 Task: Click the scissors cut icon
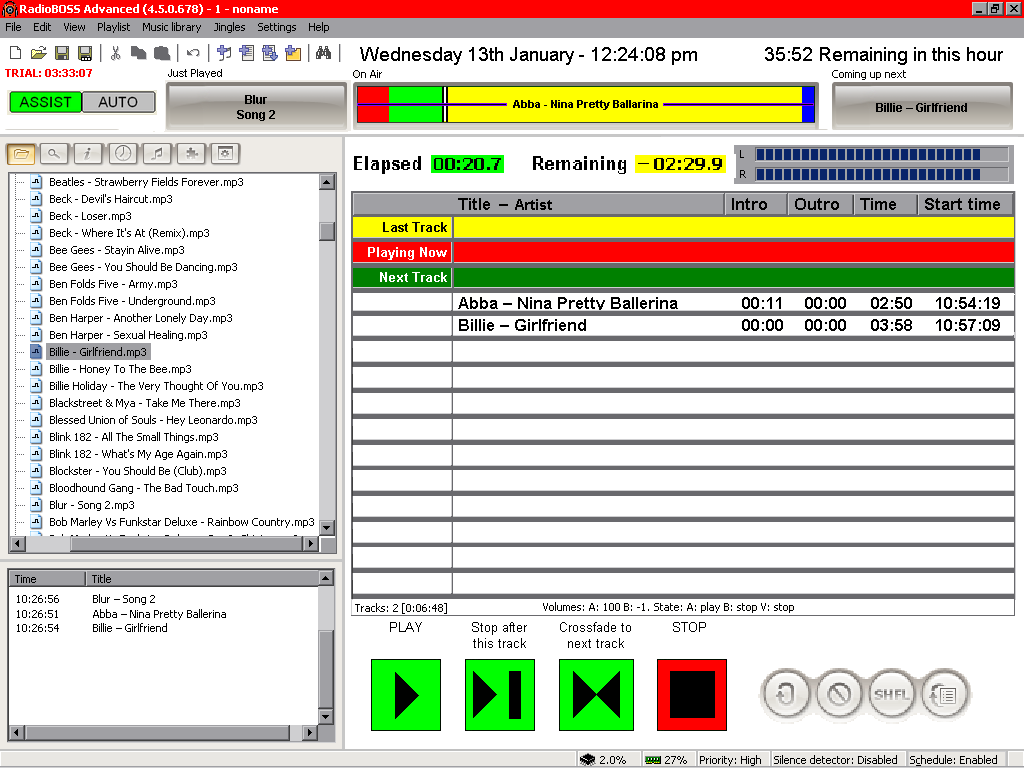(115, 53)
